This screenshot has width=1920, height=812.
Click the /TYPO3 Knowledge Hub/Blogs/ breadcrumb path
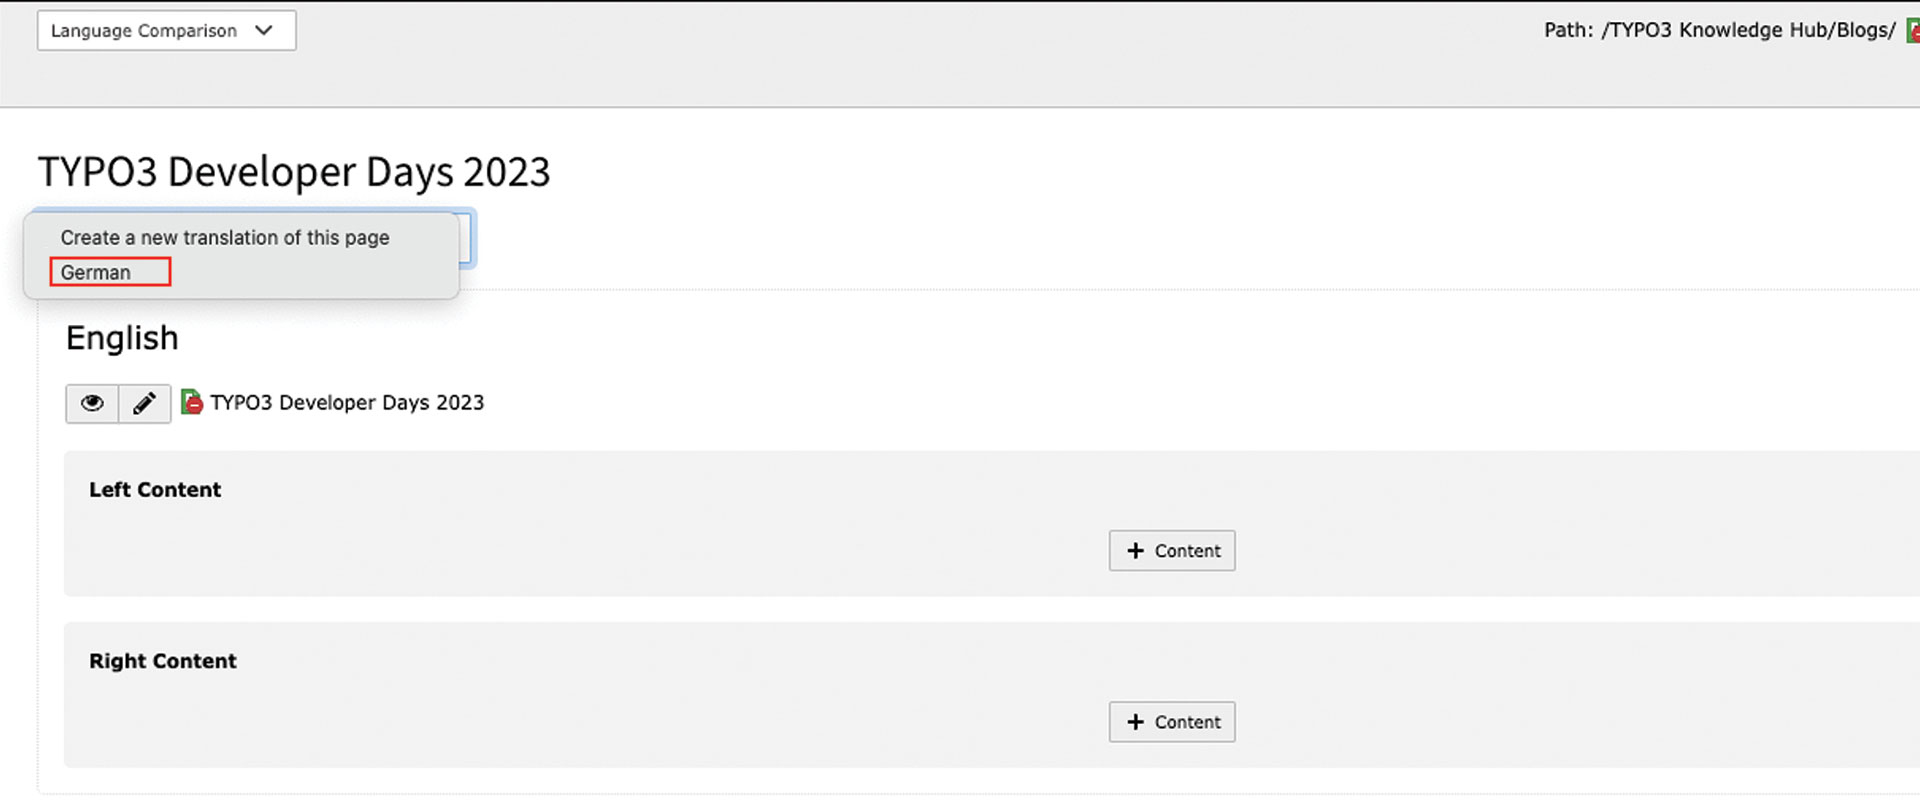[1750, 29]
